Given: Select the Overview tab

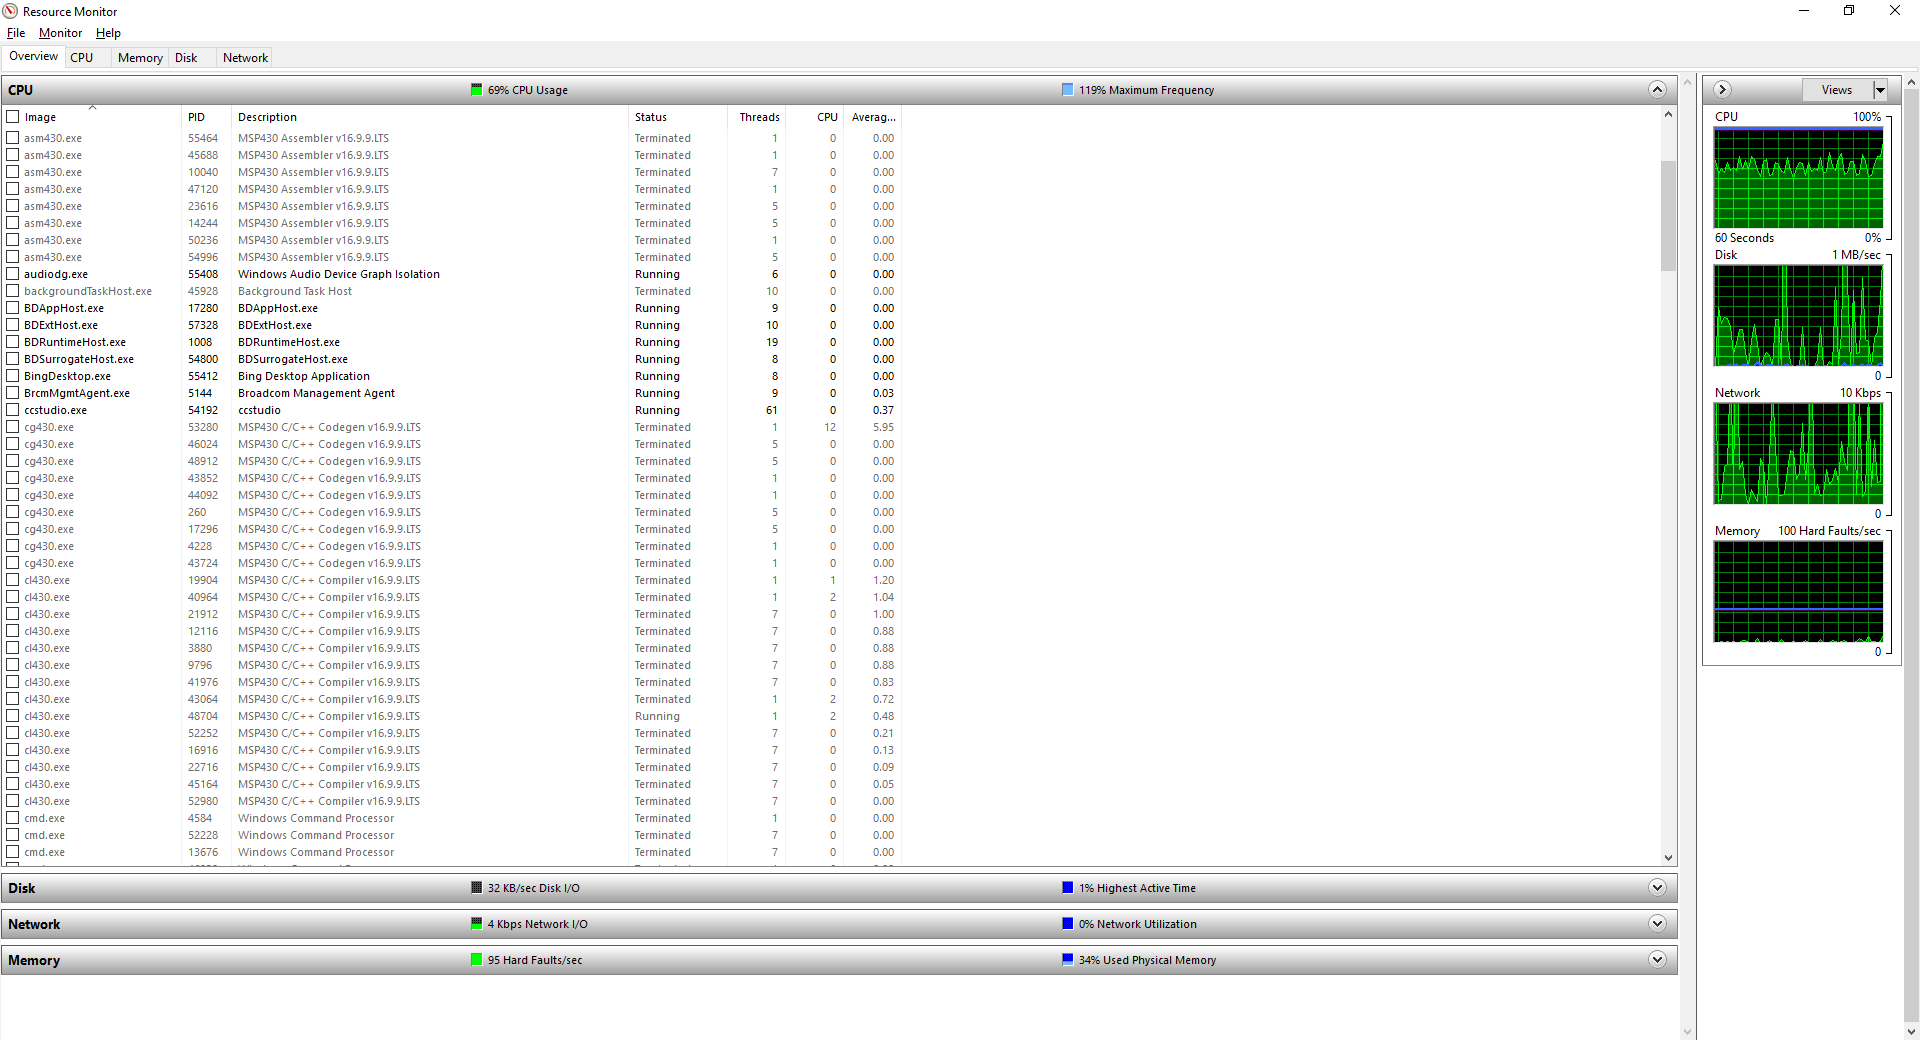Looking at the screenshot, I should [x=34, y=56].
